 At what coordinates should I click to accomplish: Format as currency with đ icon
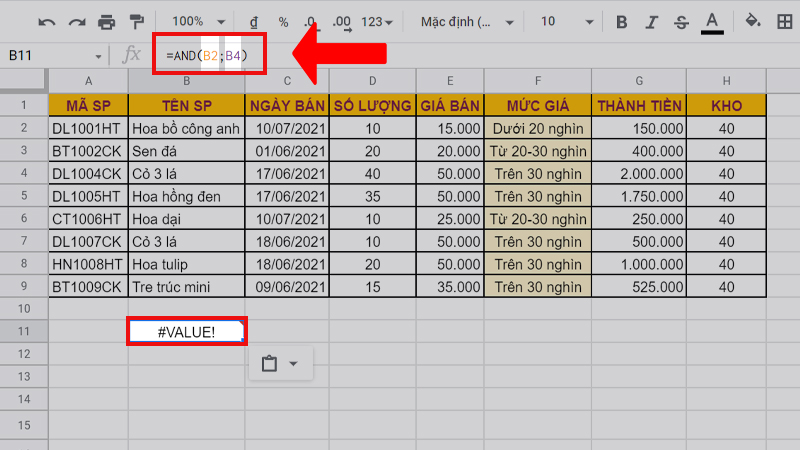[254, 22]
